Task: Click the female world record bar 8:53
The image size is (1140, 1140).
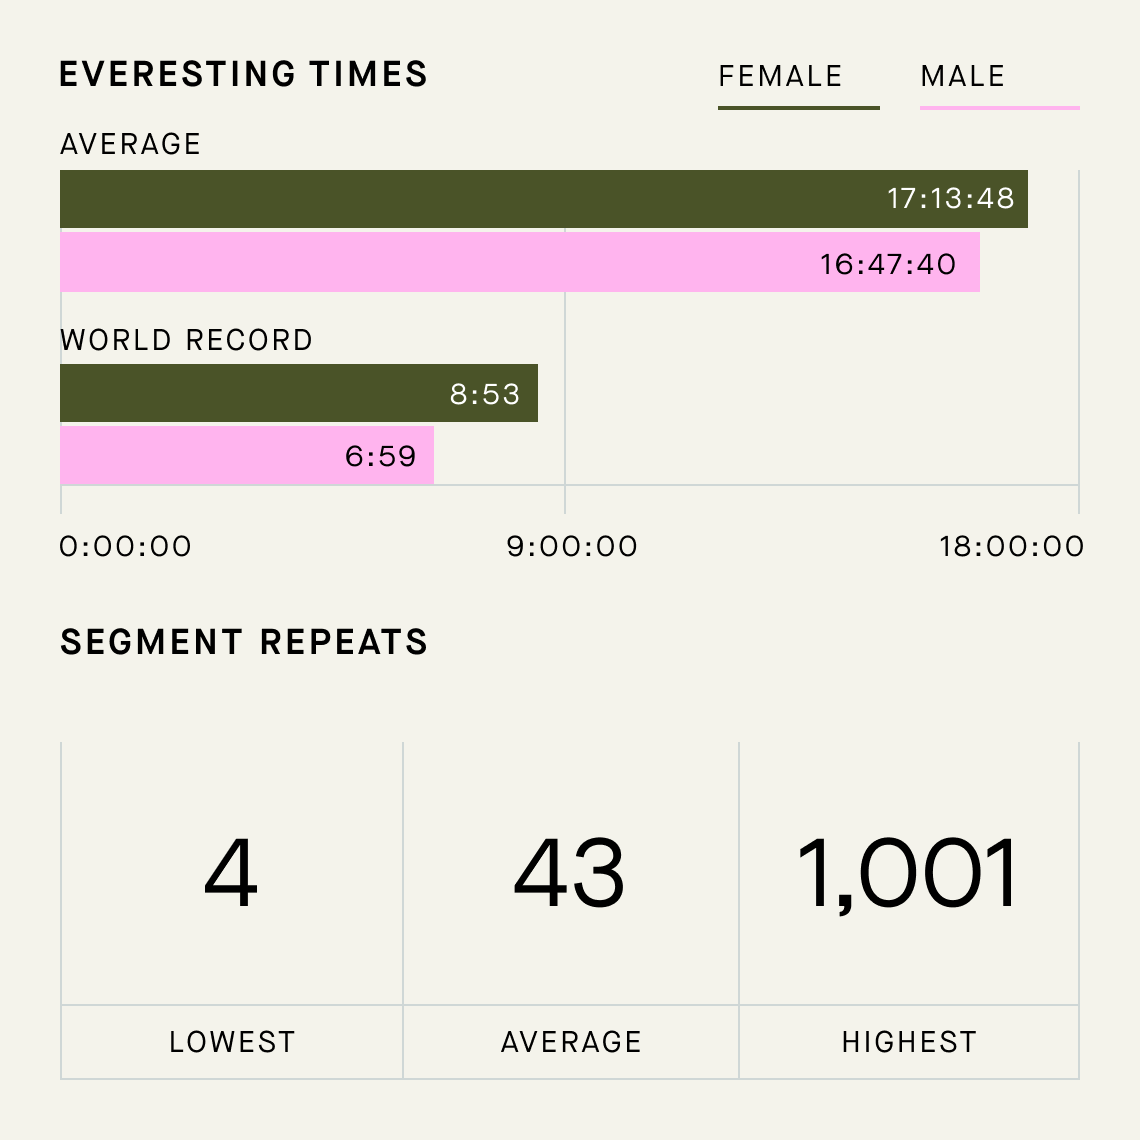Action: (x=299, y=393)
